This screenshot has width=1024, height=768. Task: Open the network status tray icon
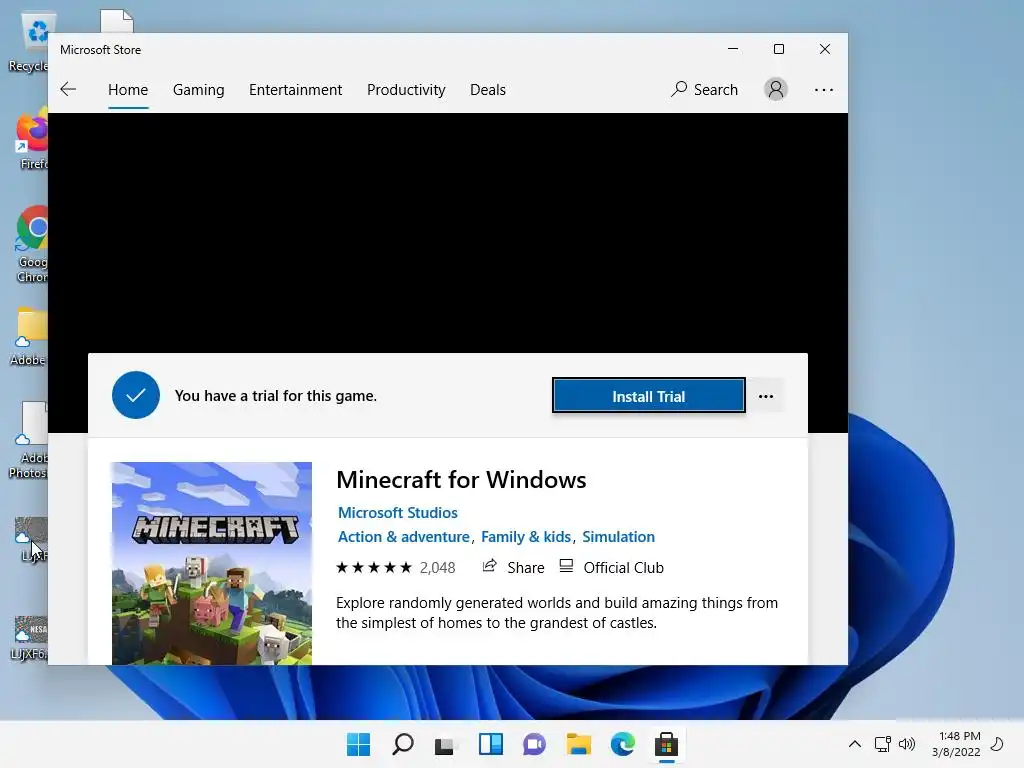pyautogui.click(x=882, y=744)
